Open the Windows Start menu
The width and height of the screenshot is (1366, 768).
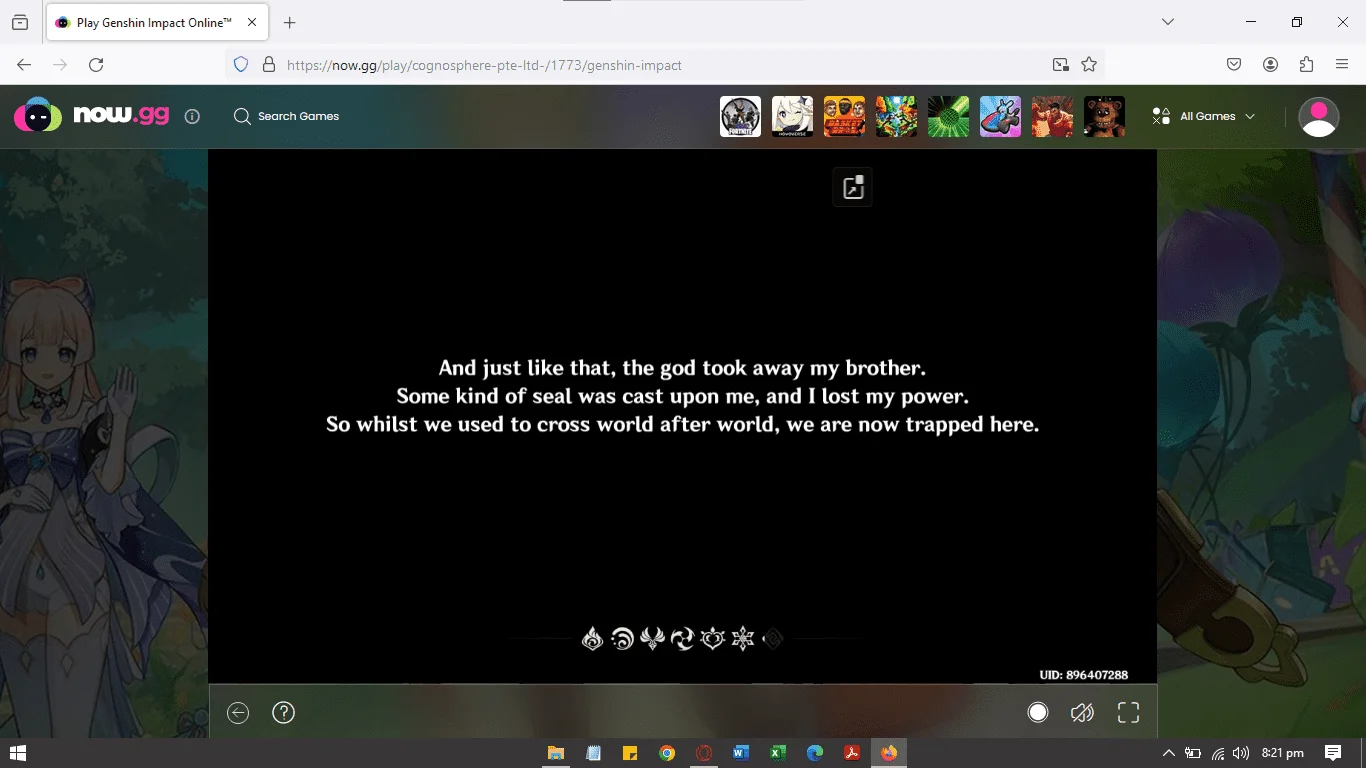(x=18, y=753)
